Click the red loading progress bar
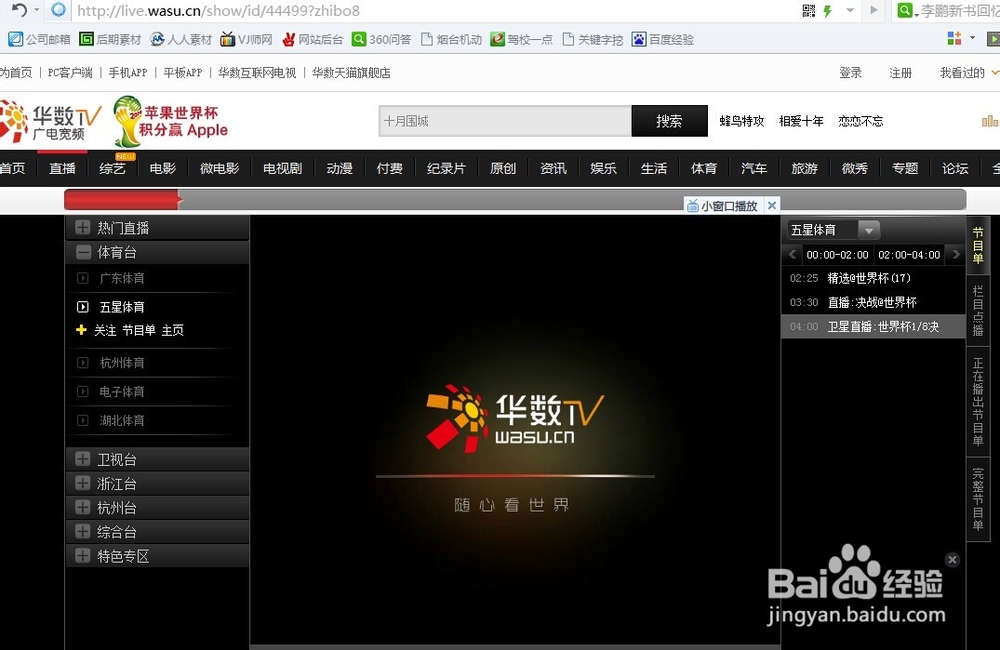 123,200
